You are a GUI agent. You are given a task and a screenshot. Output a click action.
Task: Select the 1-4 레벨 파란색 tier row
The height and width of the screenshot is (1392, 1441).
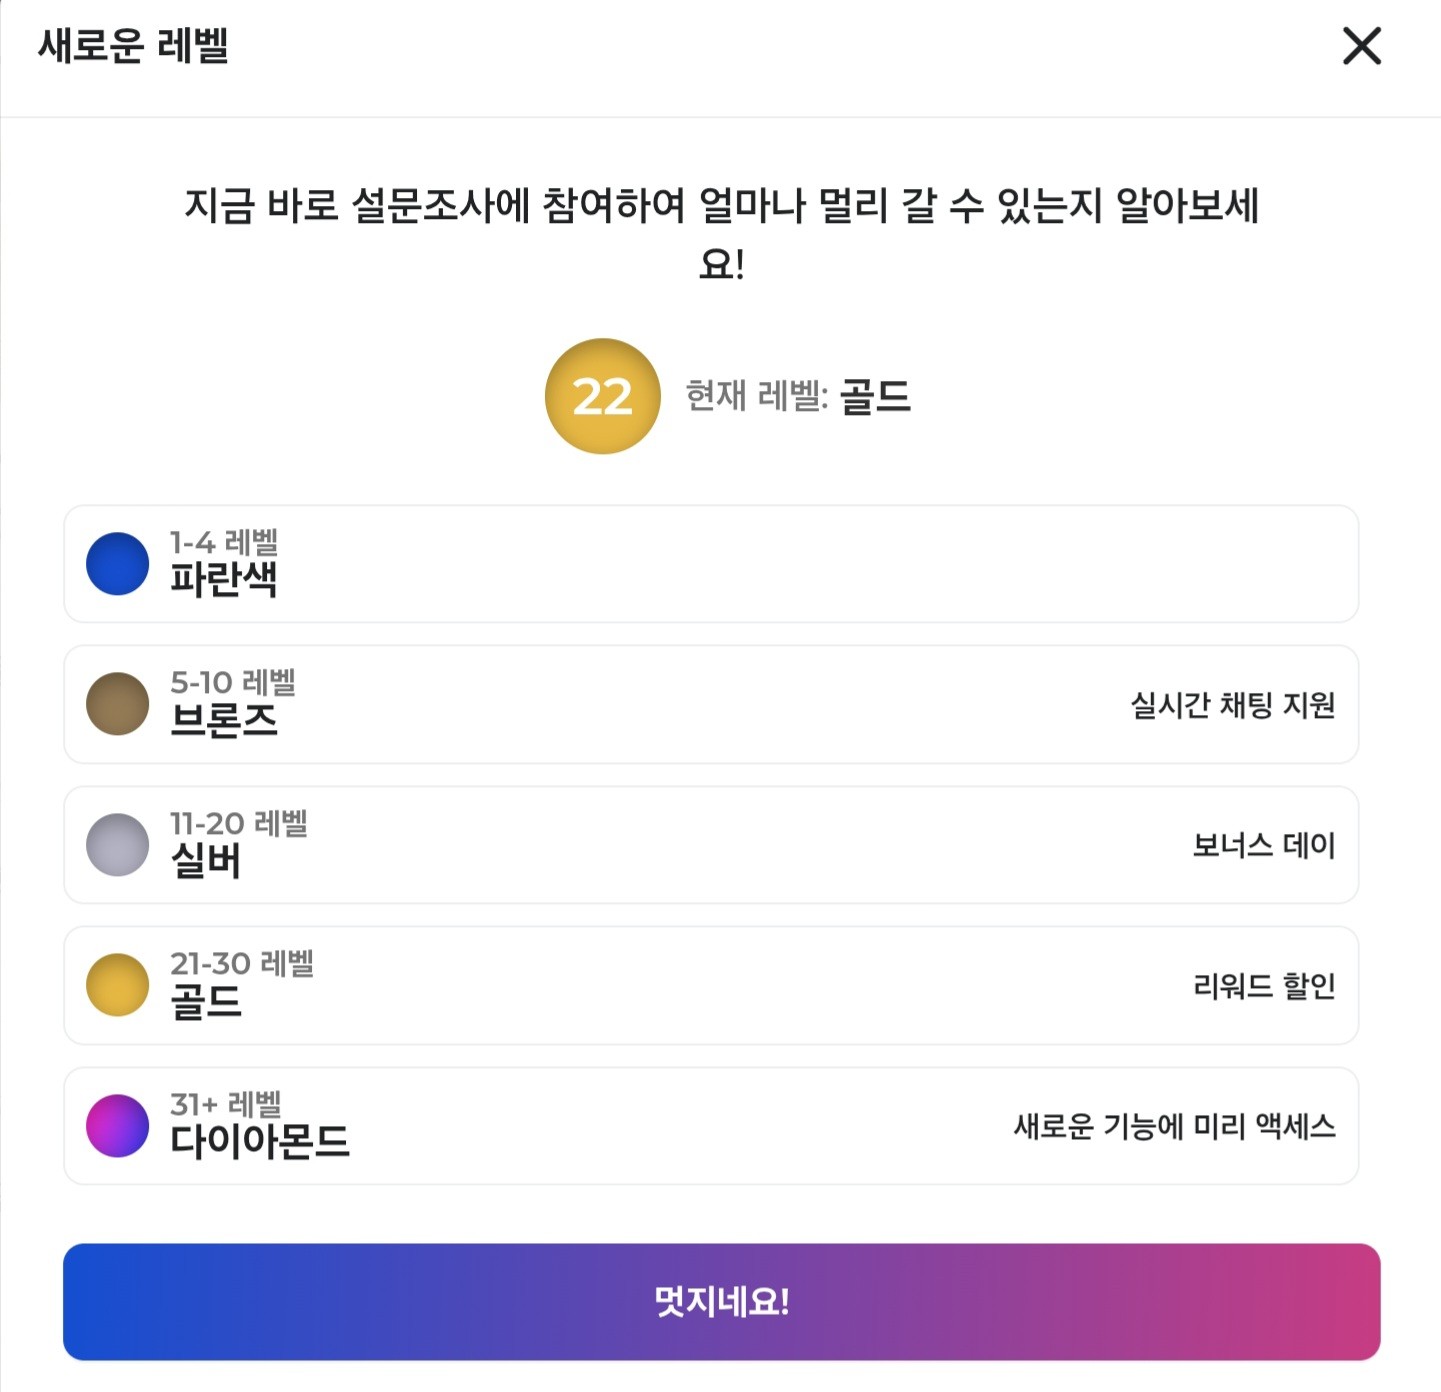pos(712,564)
